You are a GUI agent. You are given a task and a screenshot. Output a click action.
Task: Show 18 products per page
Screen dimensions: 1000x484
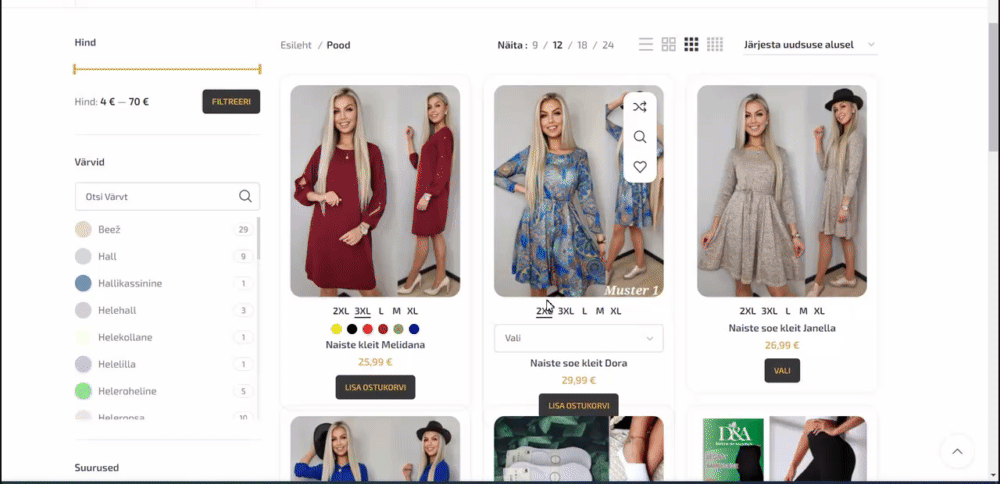(582, 45)
